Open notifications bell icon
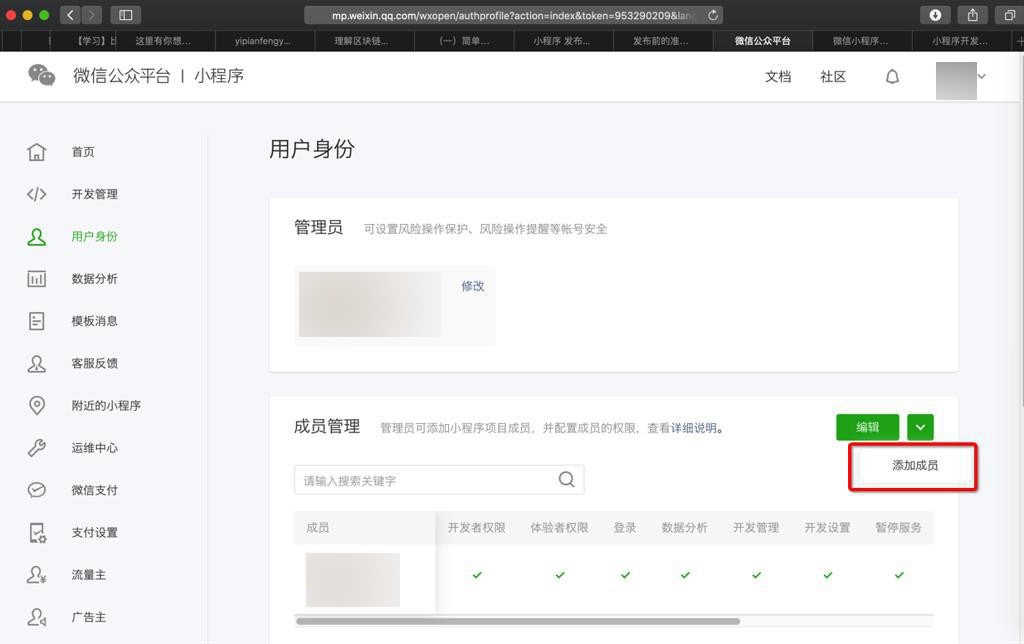1024x644 pixels. point(892,76)
